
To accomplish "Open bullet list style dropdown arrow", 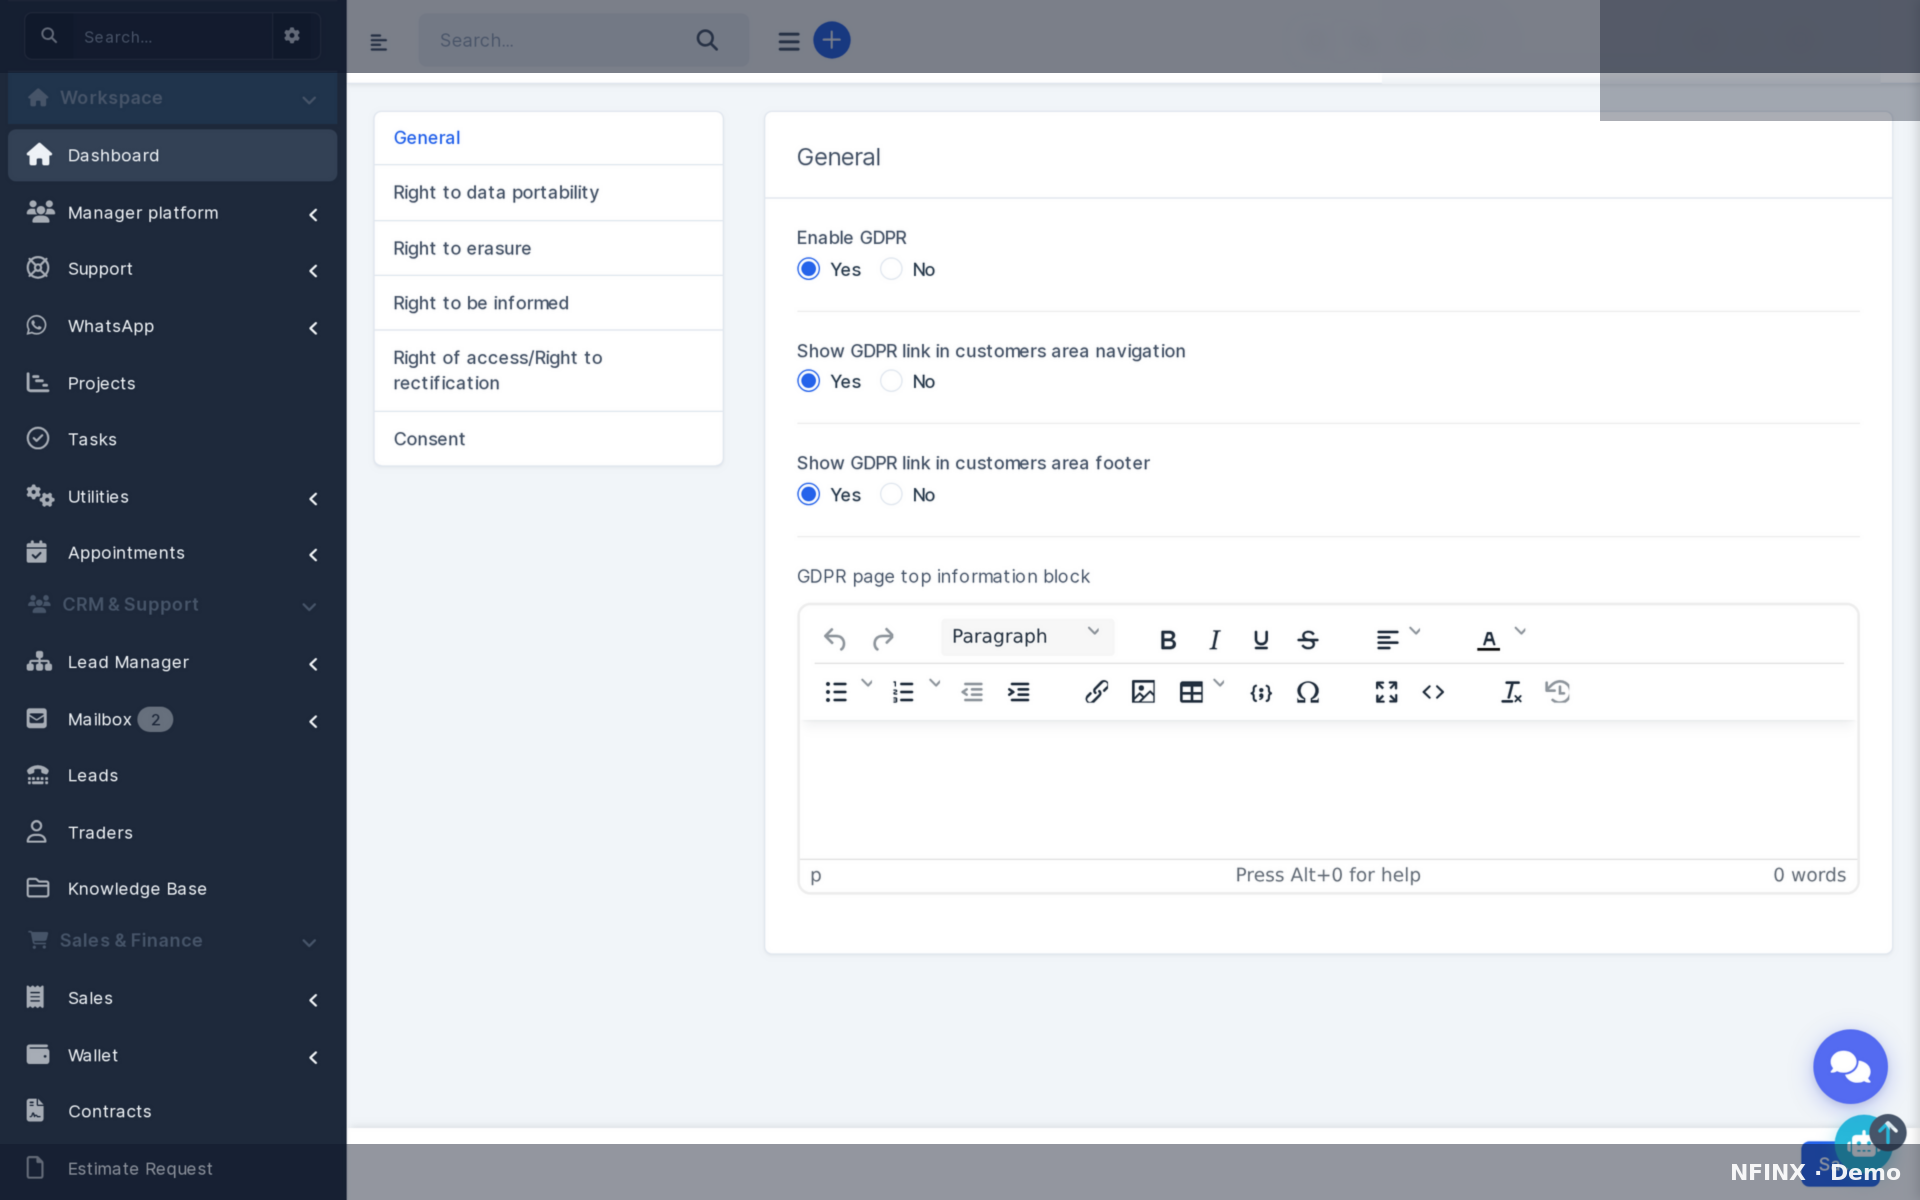I will pos(867,684).
